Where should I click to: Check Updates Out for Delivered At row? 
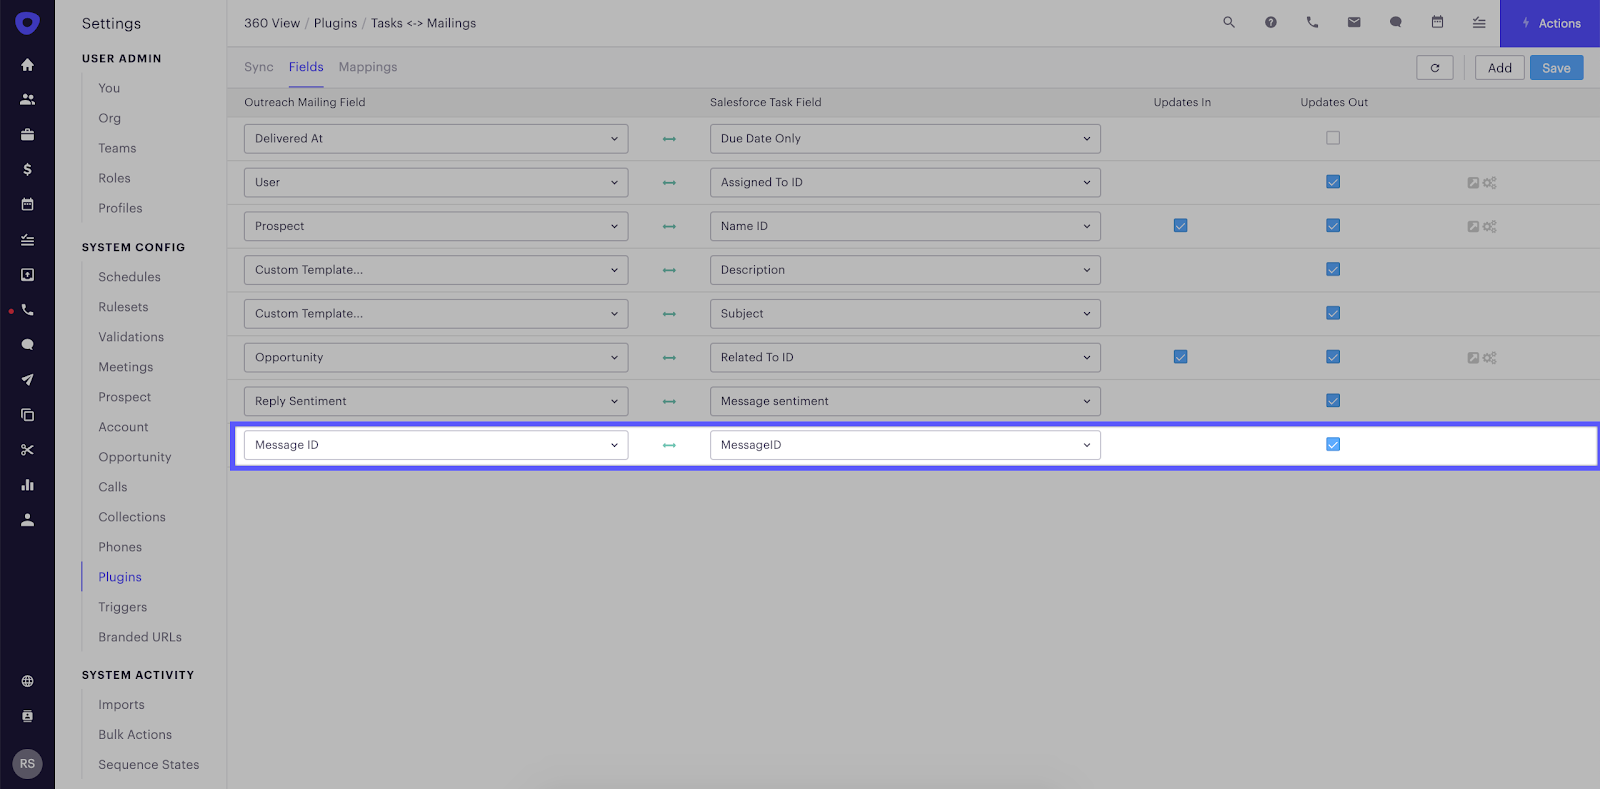[1333, 138]
